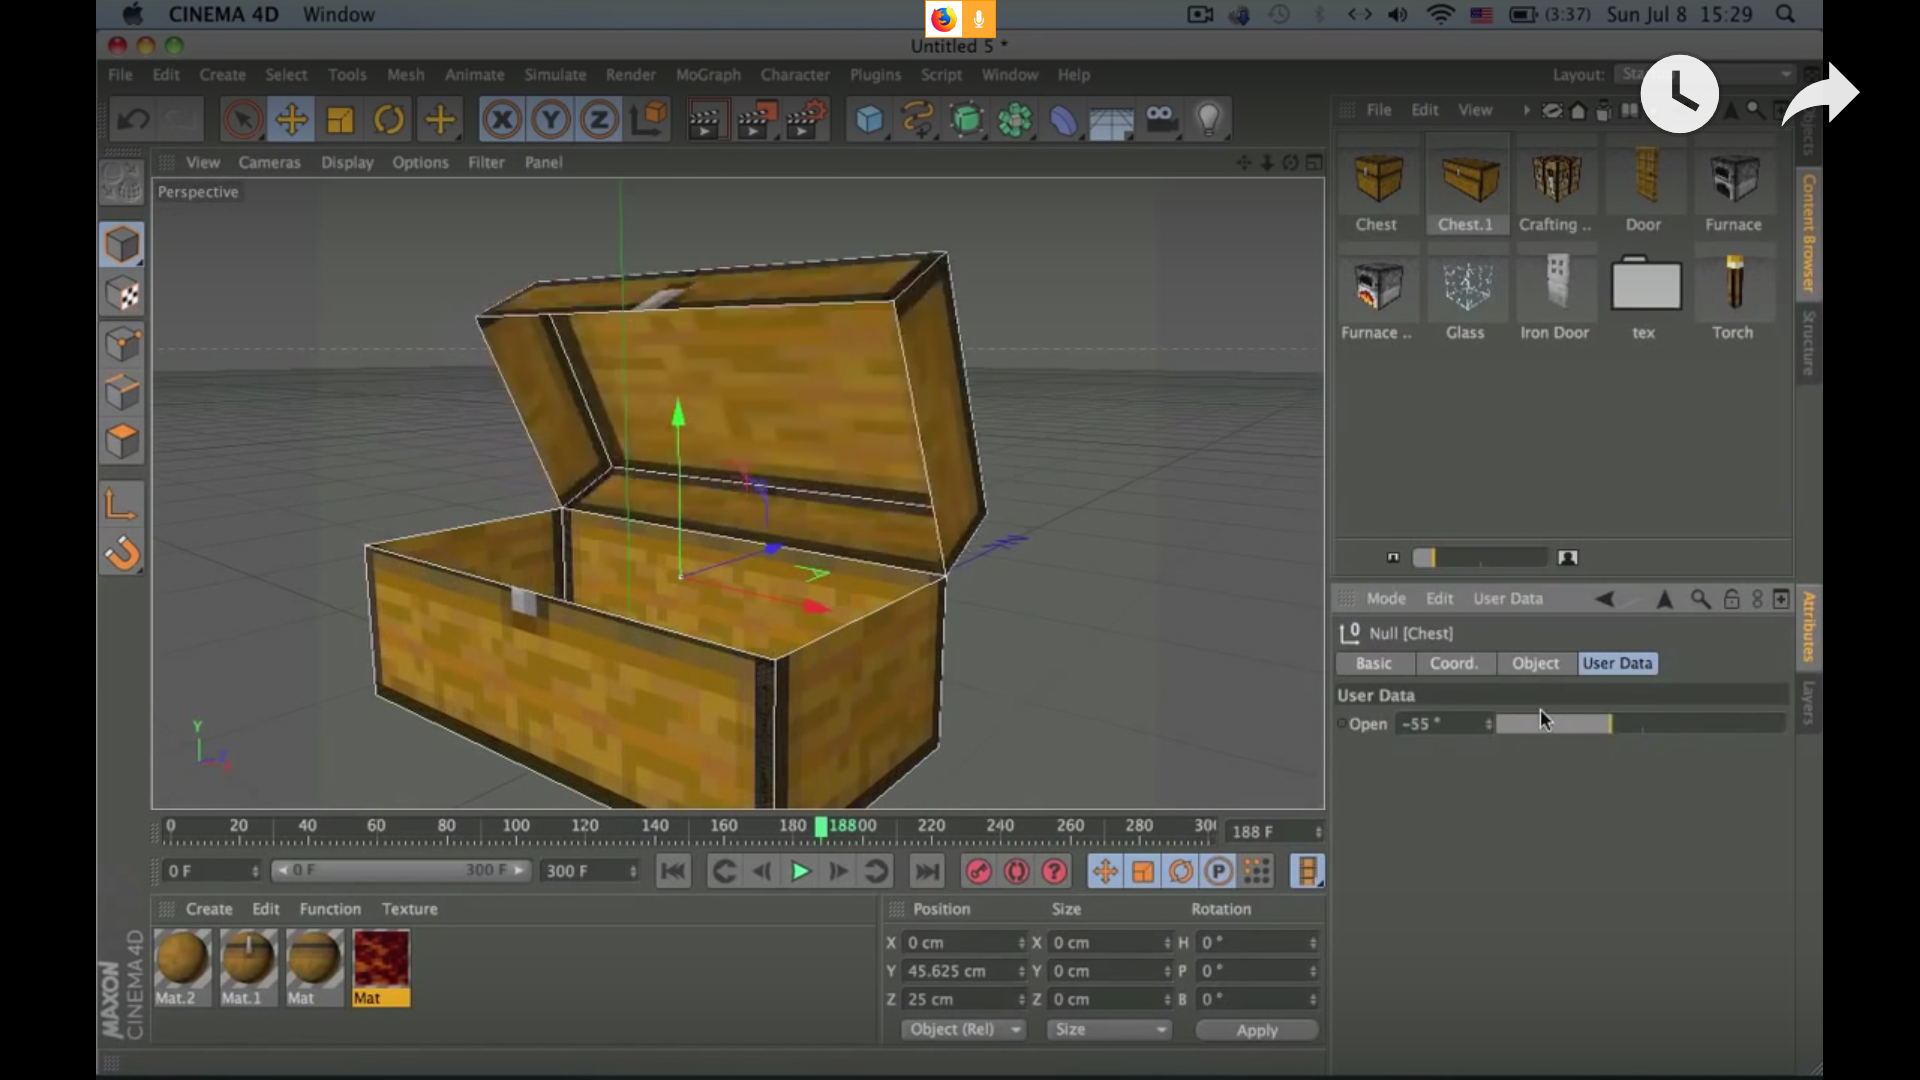The image size is (1920, 1080).
Task: Add a Cube primitive object
Action: [870, 120]
